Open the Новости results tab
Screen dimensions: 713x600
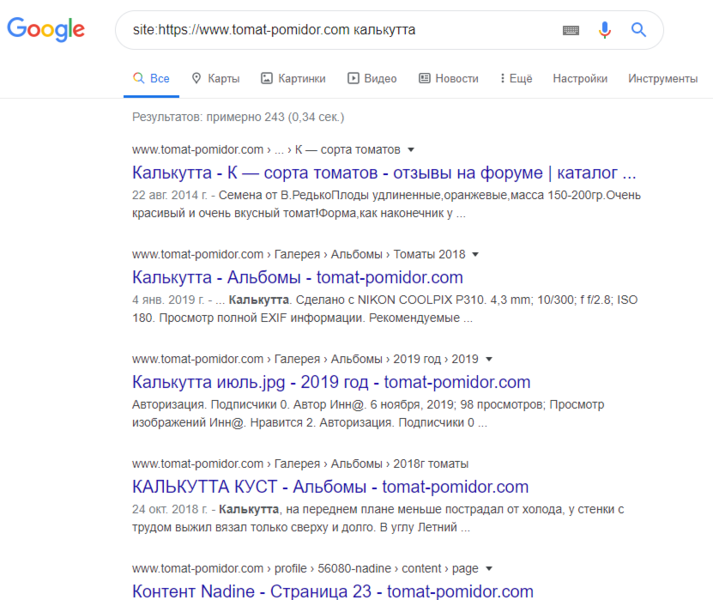click(448, 78)
